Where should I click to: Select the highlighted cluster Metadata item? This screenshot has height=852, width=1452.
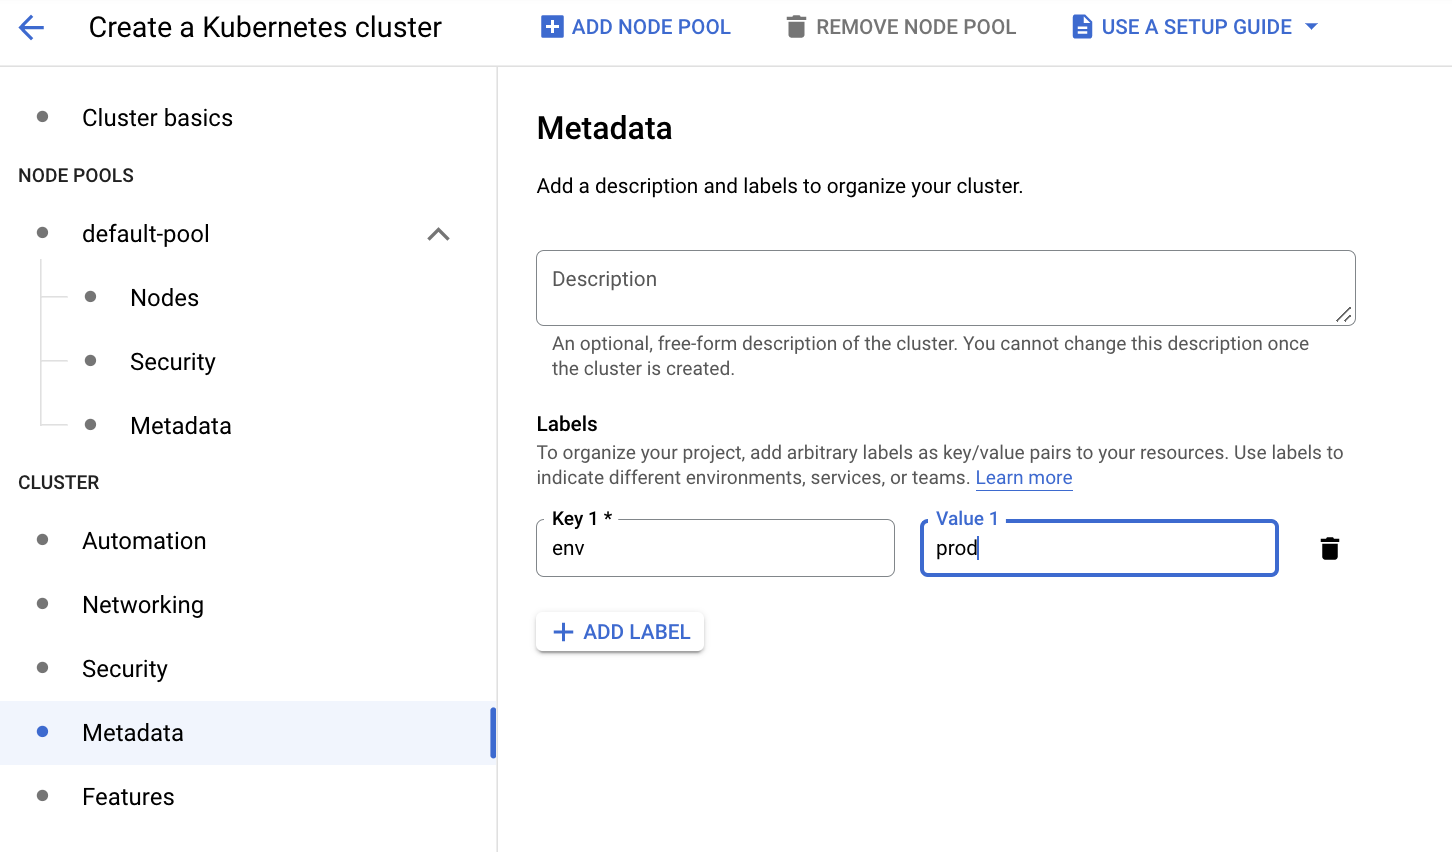(248, 733)
